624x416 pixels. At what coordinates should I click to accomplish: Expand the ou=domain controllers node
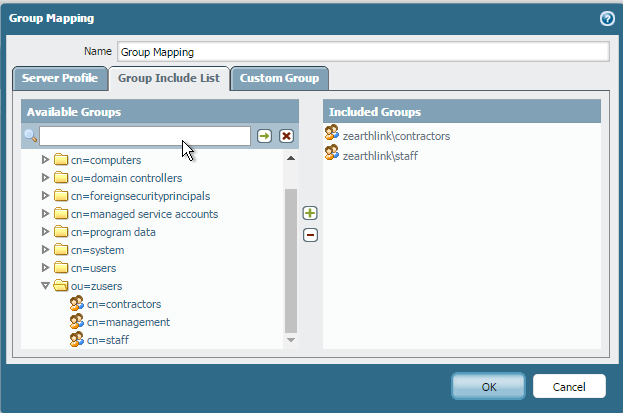(x=45, y=178)
